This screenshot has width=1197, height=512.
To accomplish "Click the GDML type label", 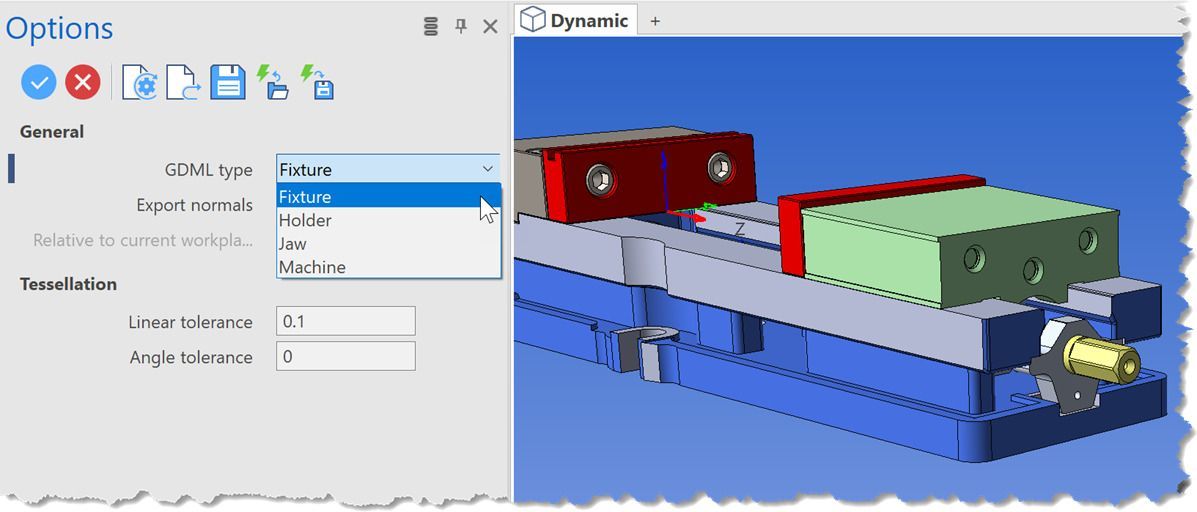I will 208,170.
